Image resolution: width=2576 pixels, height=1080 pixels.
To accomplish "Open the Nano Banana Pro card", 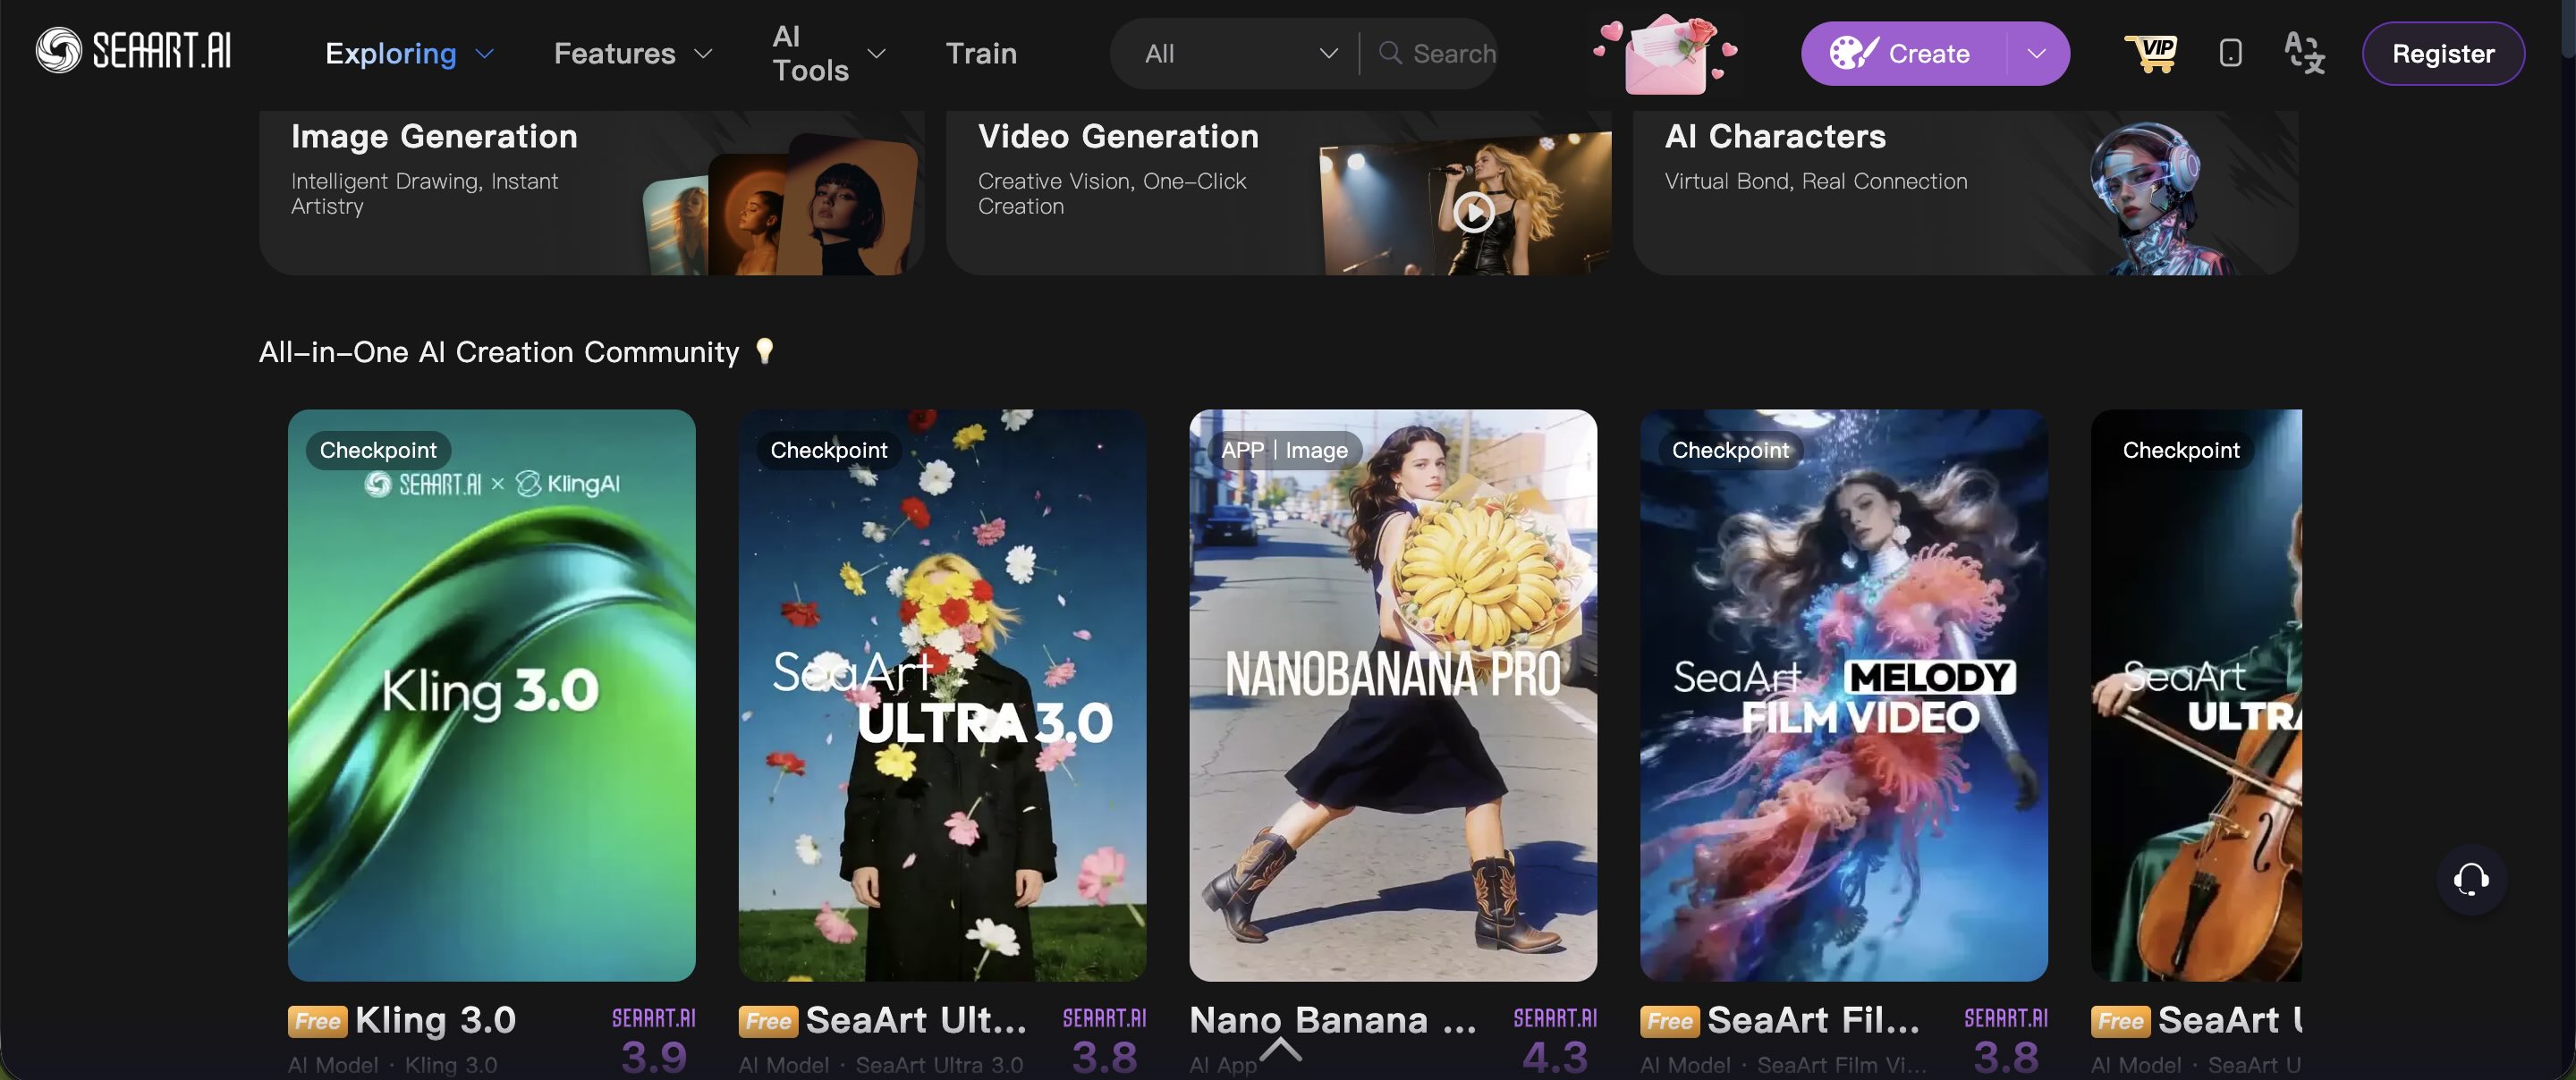I will [x=1392, y=693].
